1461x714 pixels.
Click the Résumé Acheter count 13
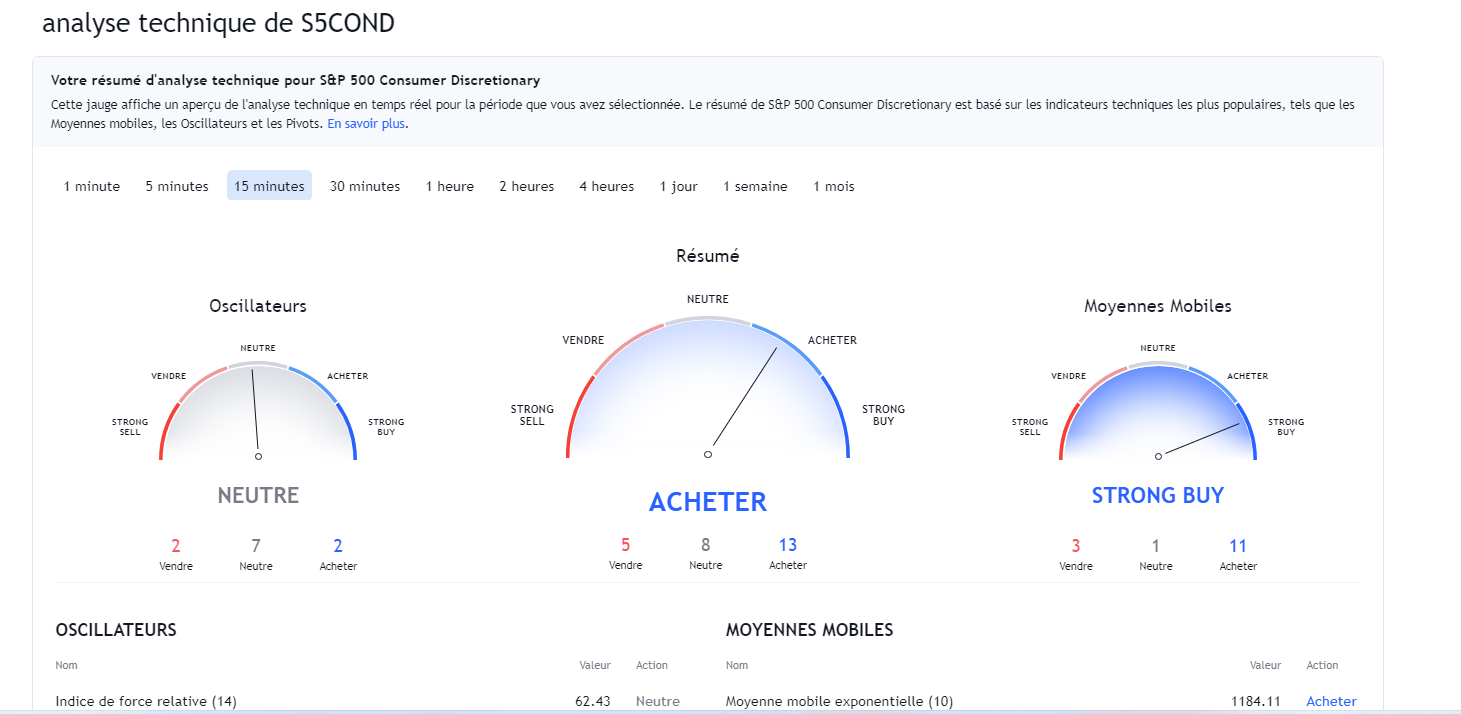788,545
